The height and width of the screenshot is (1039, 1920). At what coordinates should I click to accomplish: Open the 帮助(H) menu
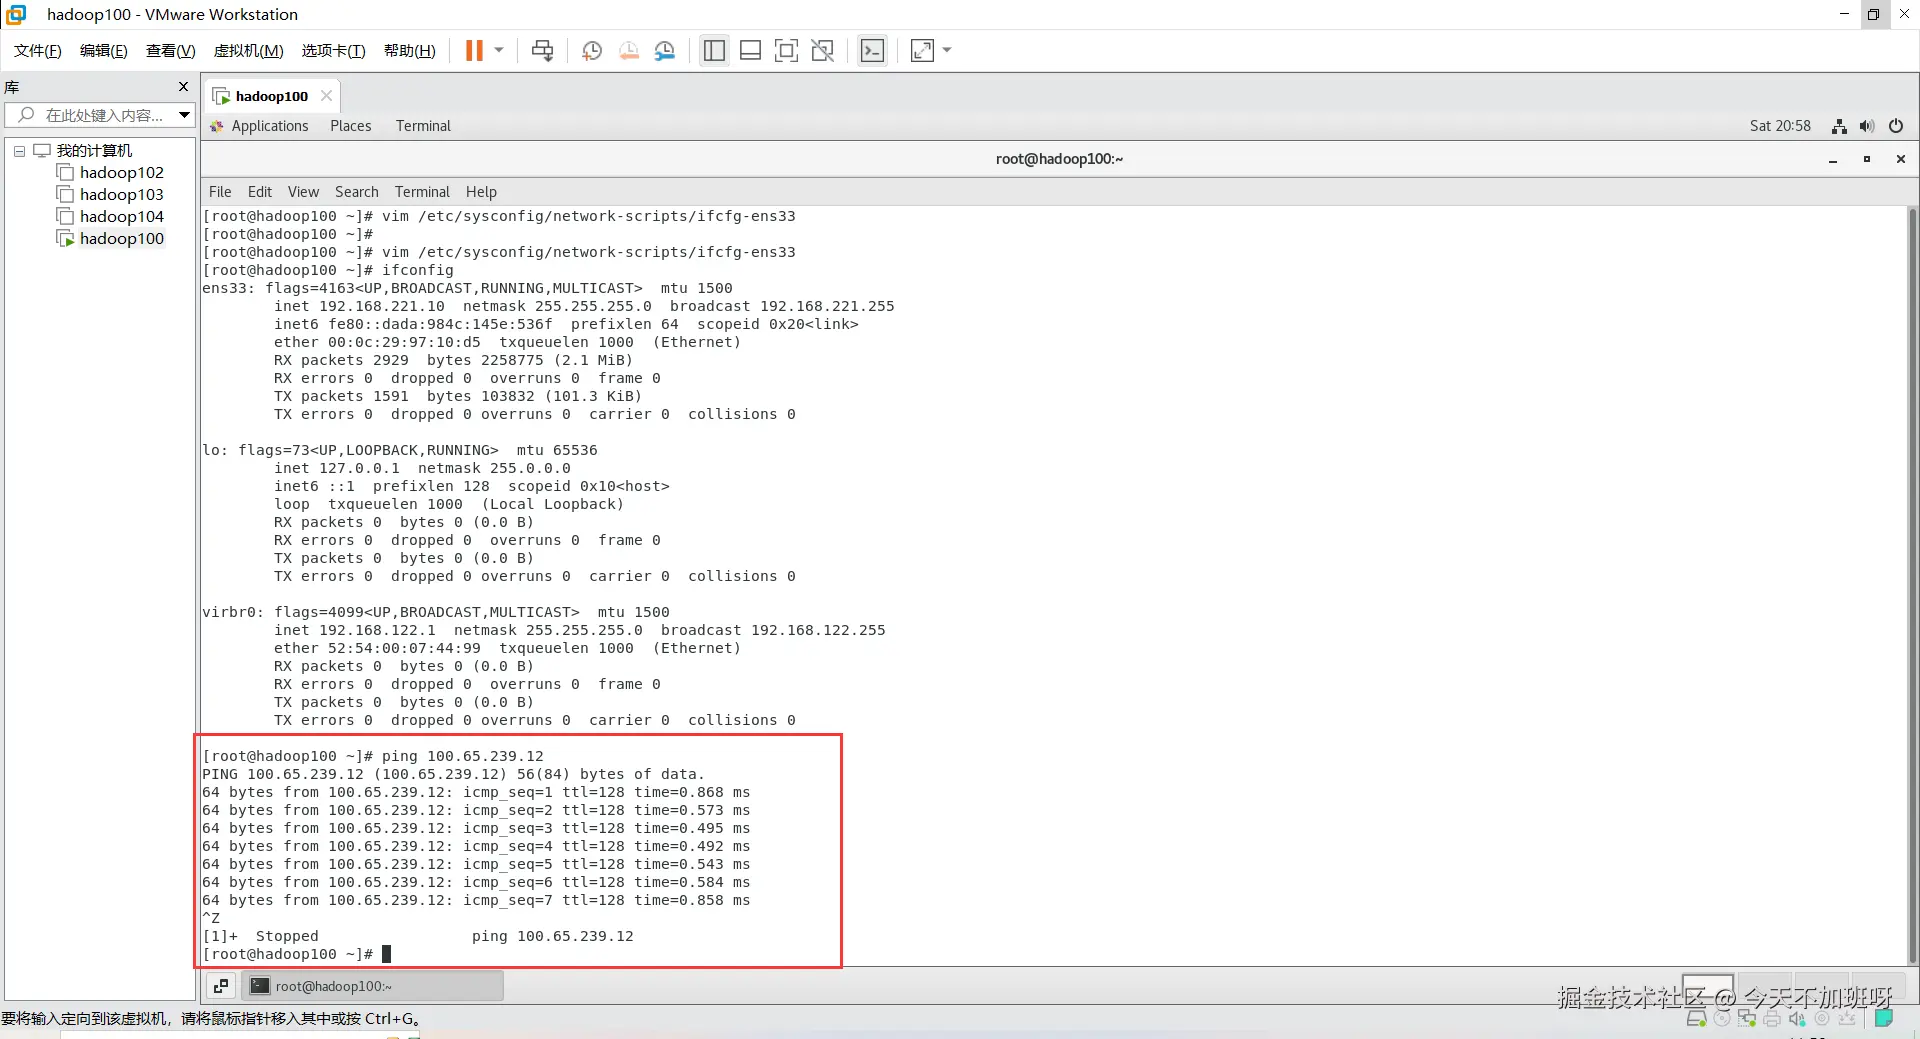point(410,51)
